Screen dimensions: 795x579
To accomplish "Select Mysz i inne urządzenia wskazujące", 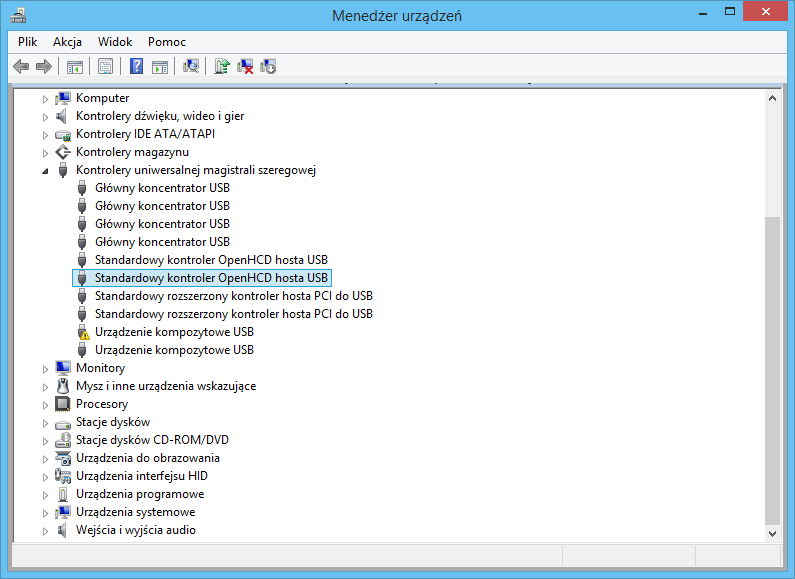I will [x=166, y=386].
